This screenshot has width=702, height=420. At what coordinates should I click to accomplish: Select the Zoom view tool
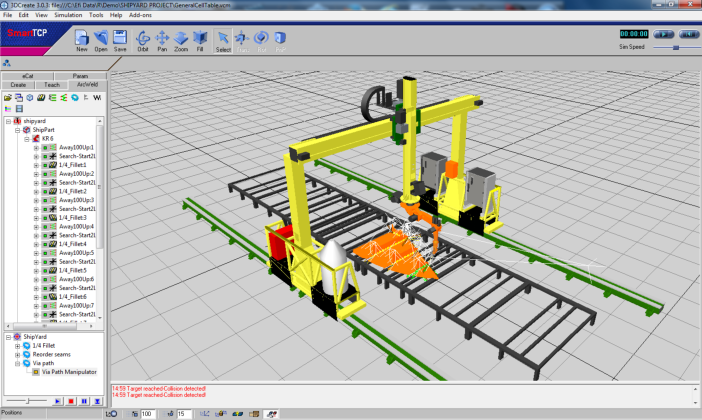[x=181, y=39]
